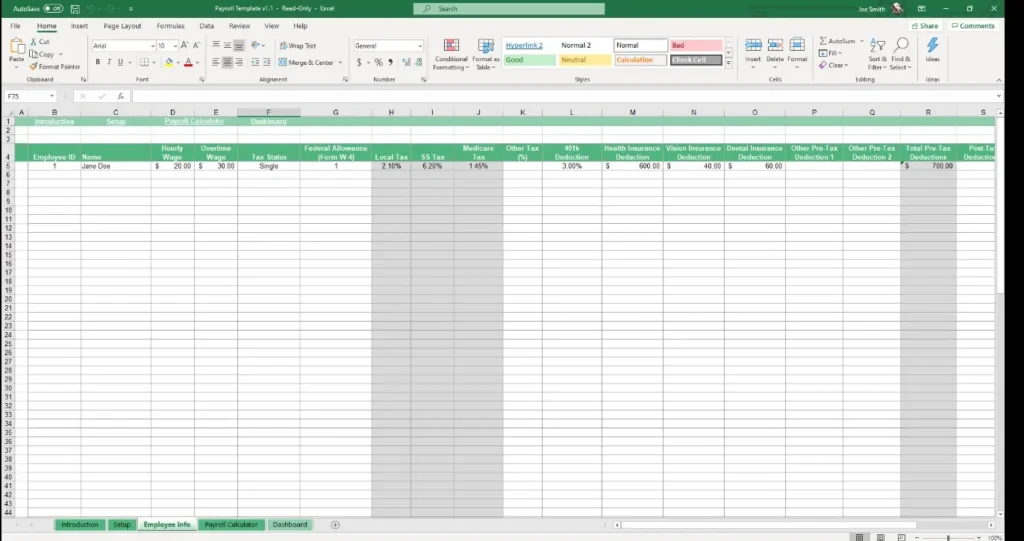The width and height of the screenshot is (1024, 541).
Task: Open the Formulas ribbon tab
Action: (170, 26)
